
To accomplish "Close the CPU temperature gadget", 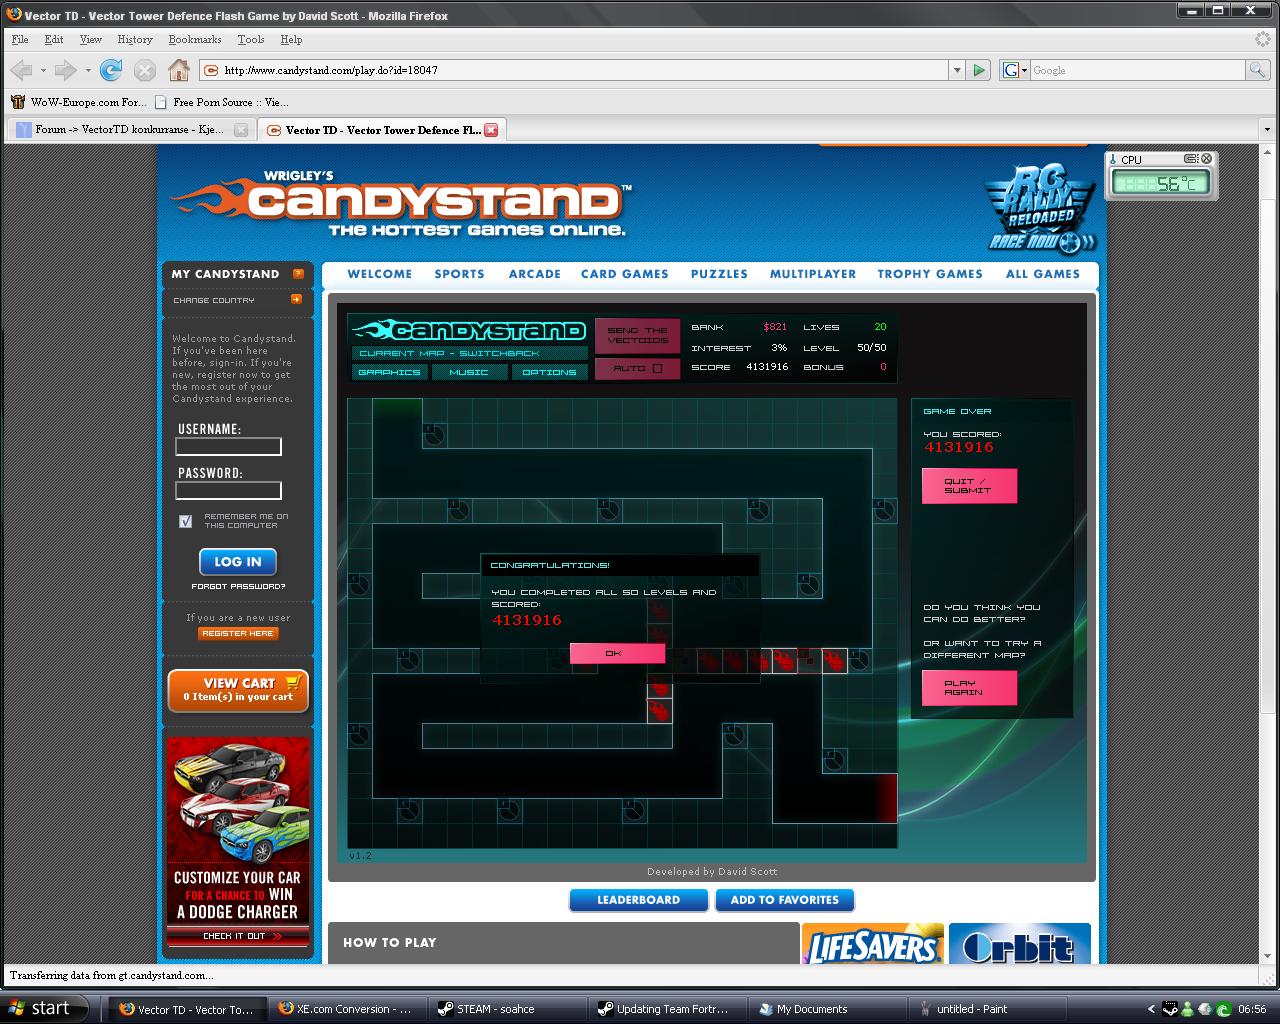I will 1206,159.
